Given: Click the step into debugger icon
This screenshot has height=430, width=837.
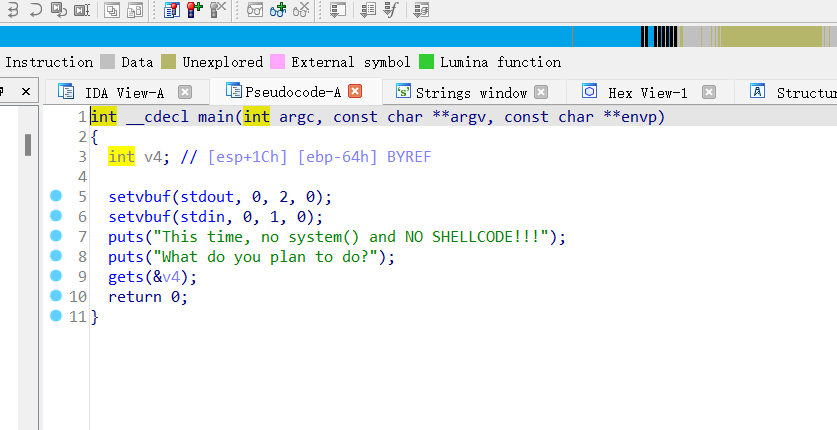Looking at the screenshot, I should pyautogui.click(x=13, y=10).
